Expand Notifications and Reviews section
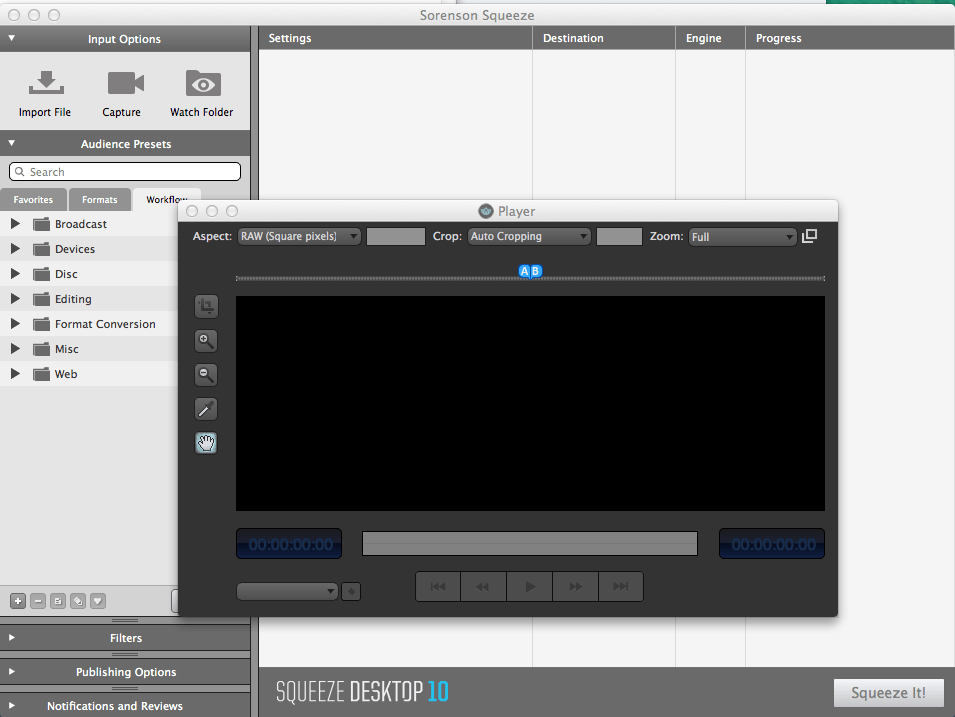The width and height of the screenshot is (955, 717). click(12, 705)
